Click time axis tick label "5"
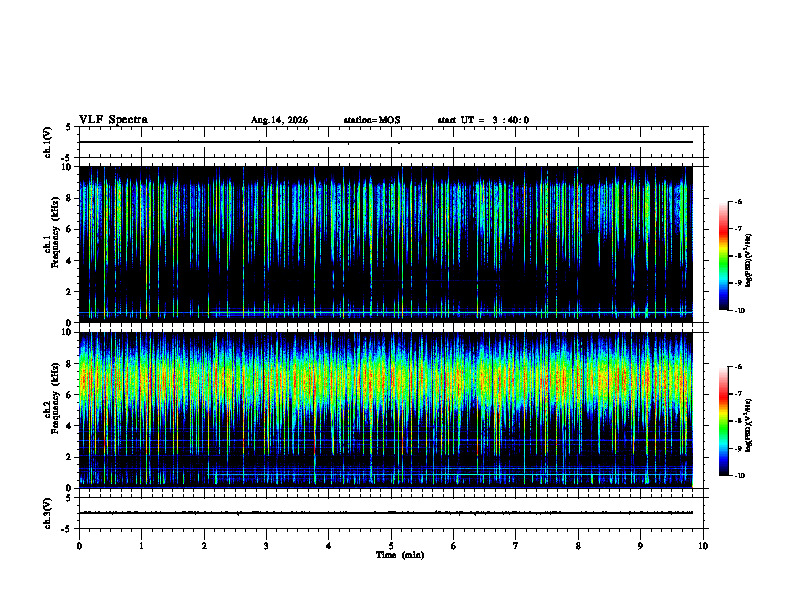The width and height of the screenshot is (792, 612). (391, 546)
